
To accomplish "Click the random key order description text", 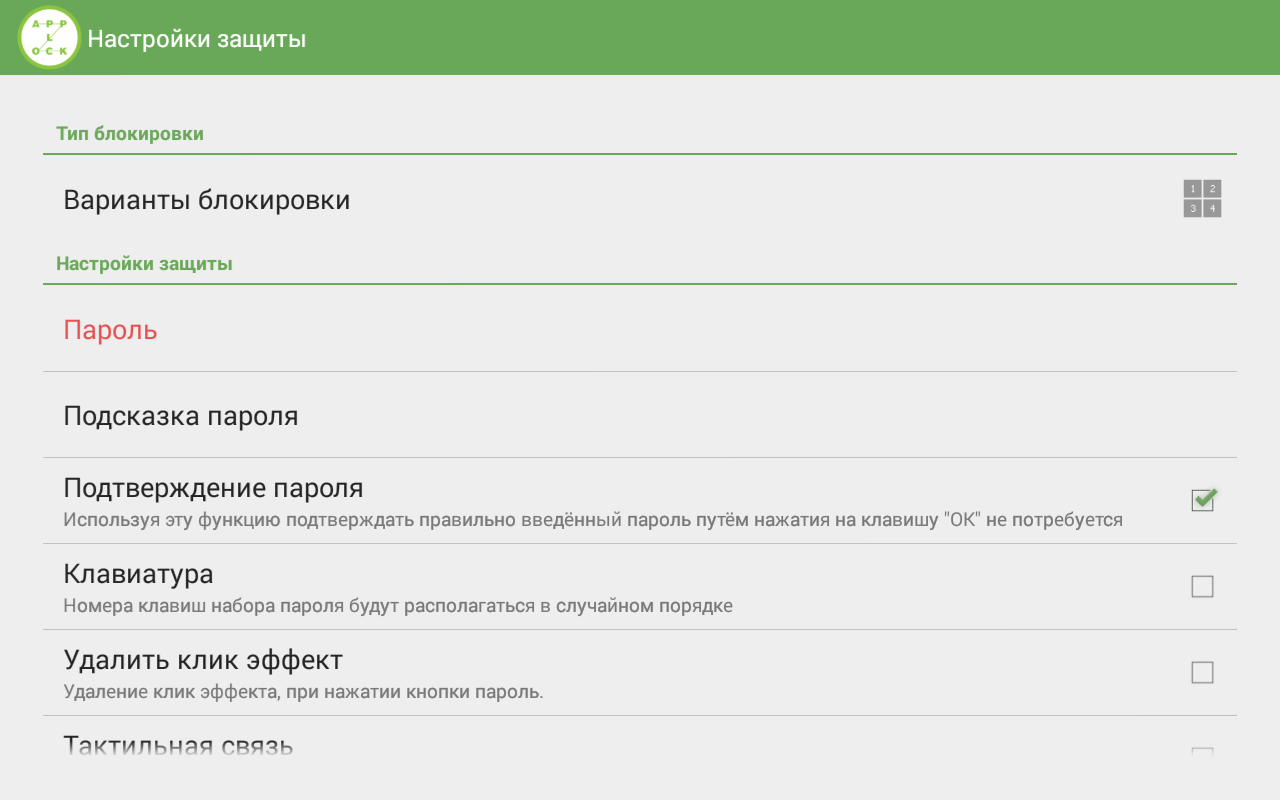I will tap(398, 606).
